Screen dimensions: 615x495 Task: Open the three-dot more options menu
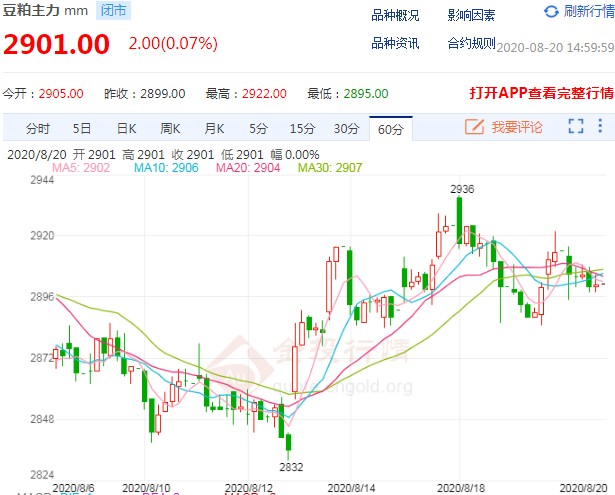[600, 126]
